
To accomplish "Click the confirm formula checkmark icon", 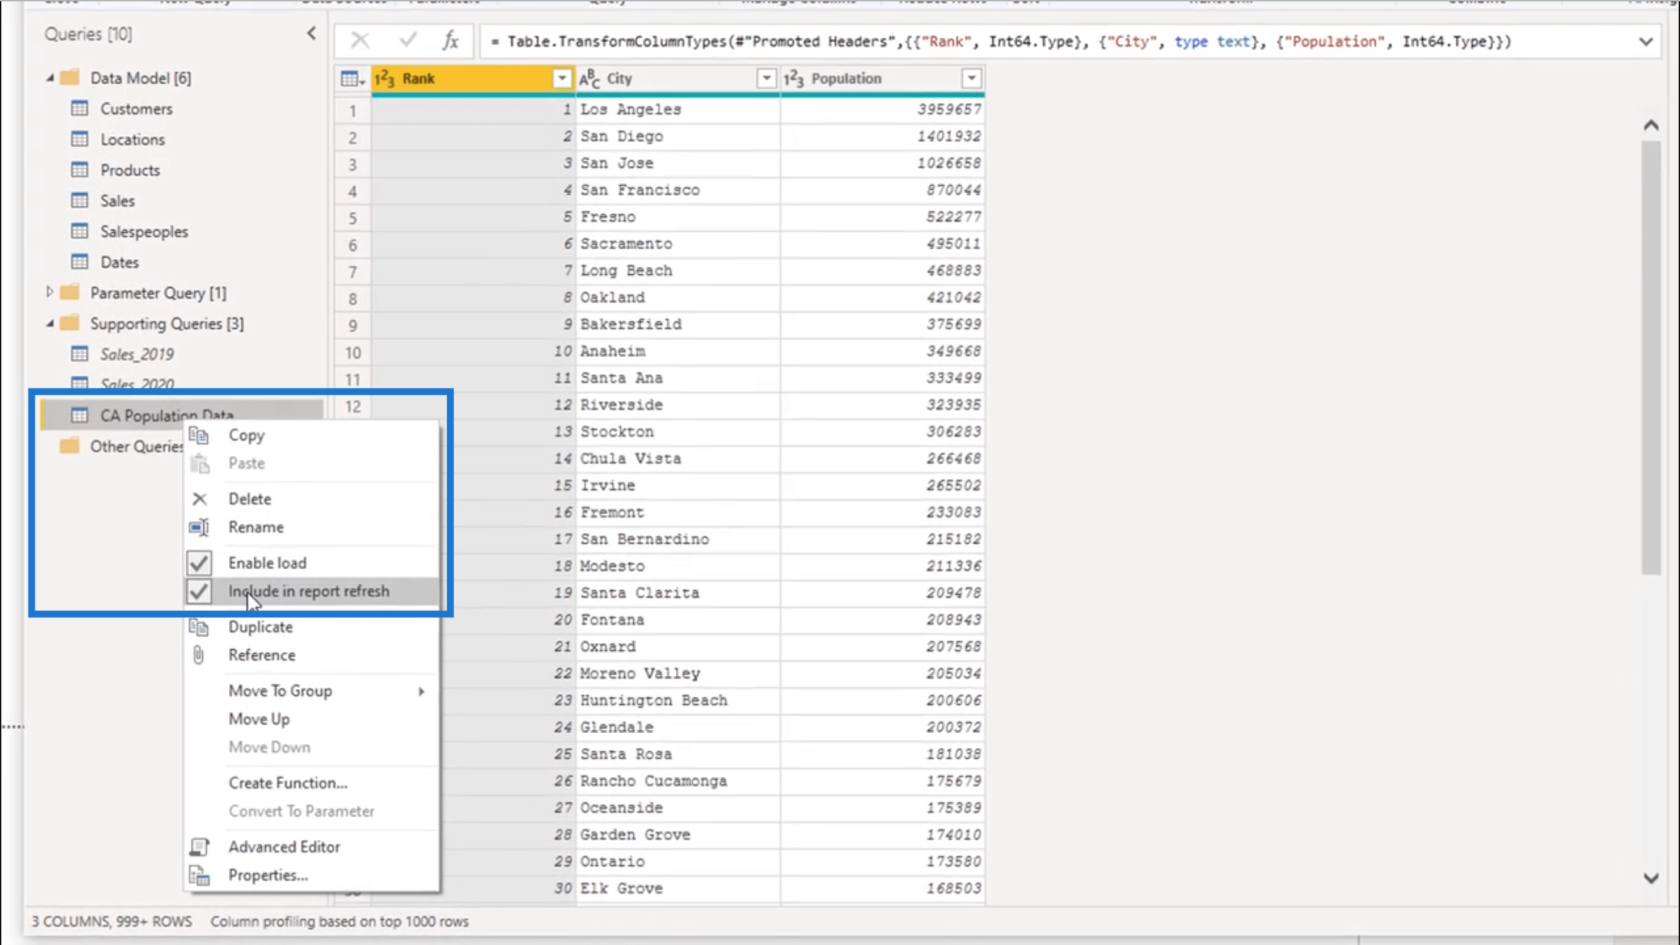I will click(407, 41).
